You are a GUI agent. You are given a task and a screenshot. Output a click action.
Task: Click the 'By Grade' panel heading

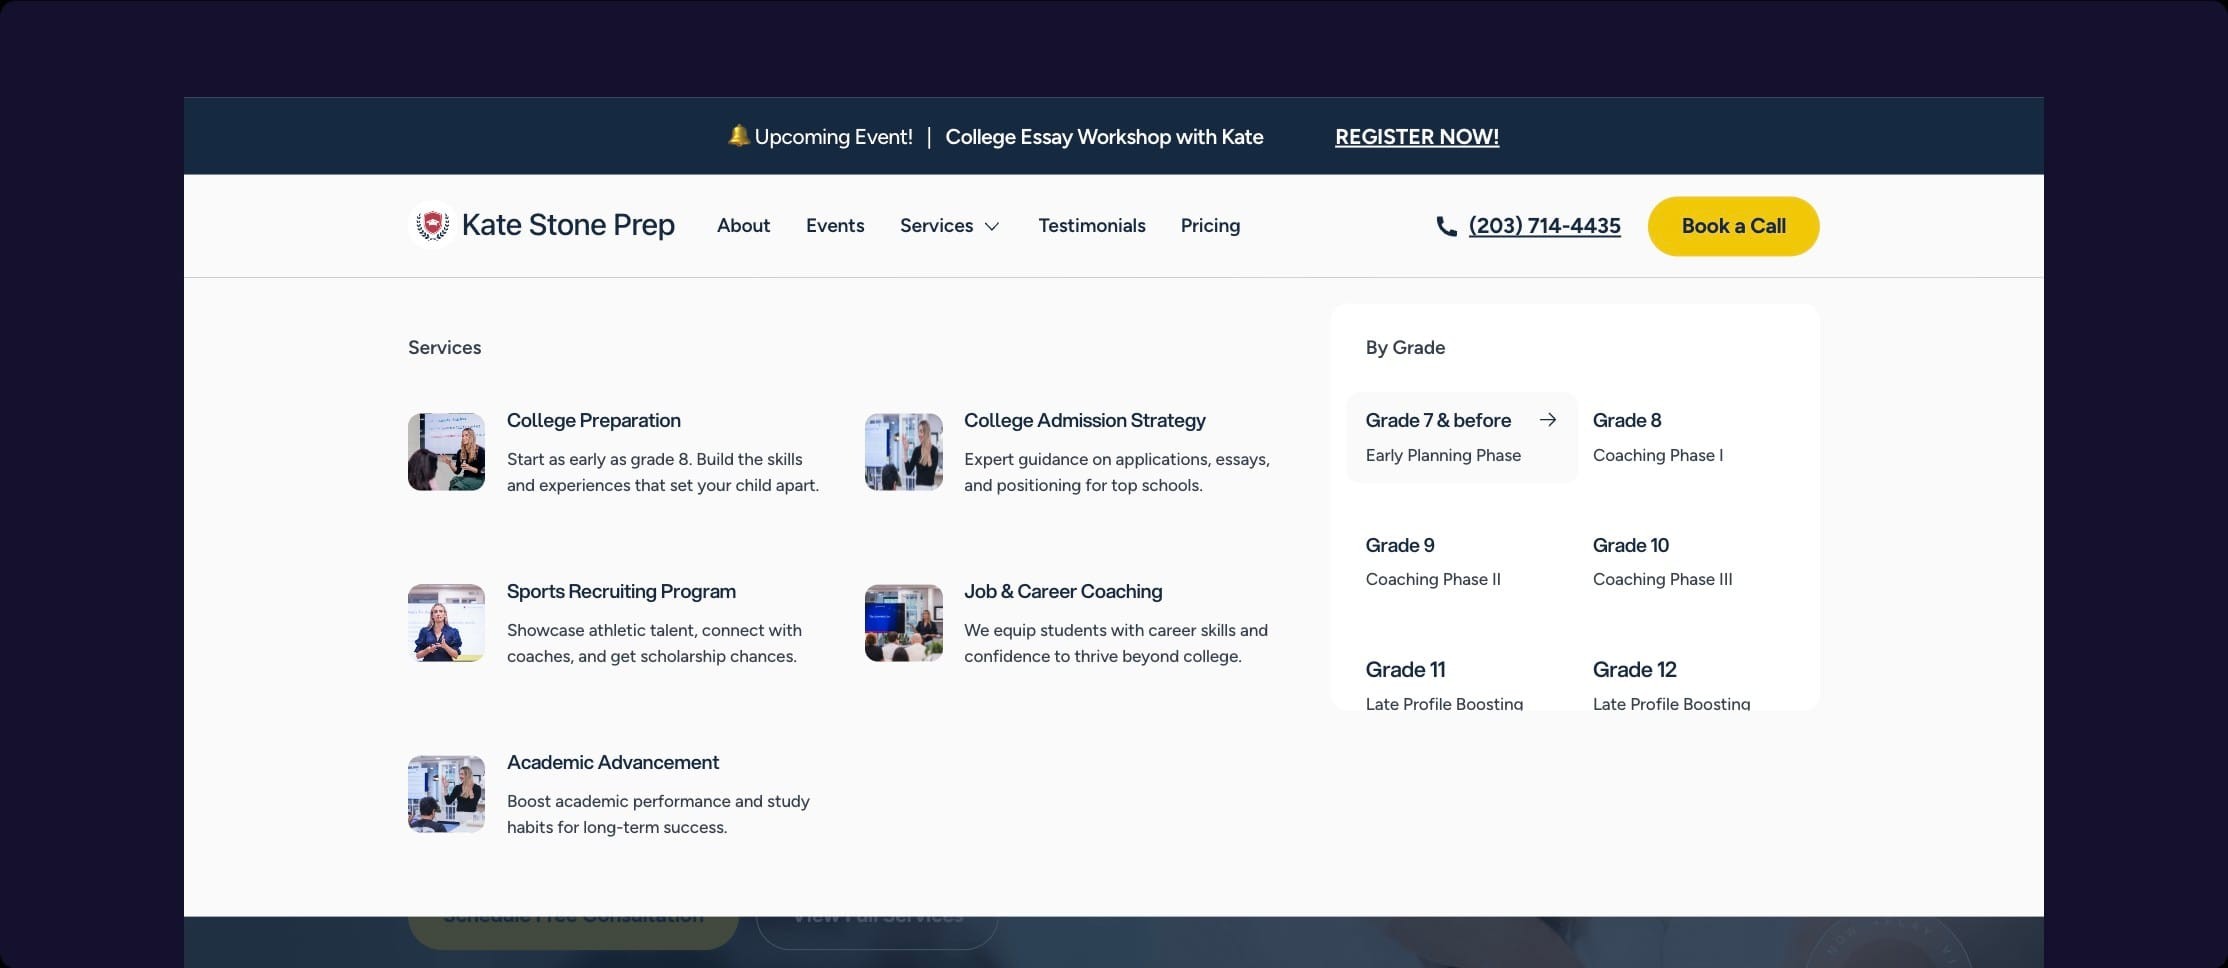pos(1405,348)
